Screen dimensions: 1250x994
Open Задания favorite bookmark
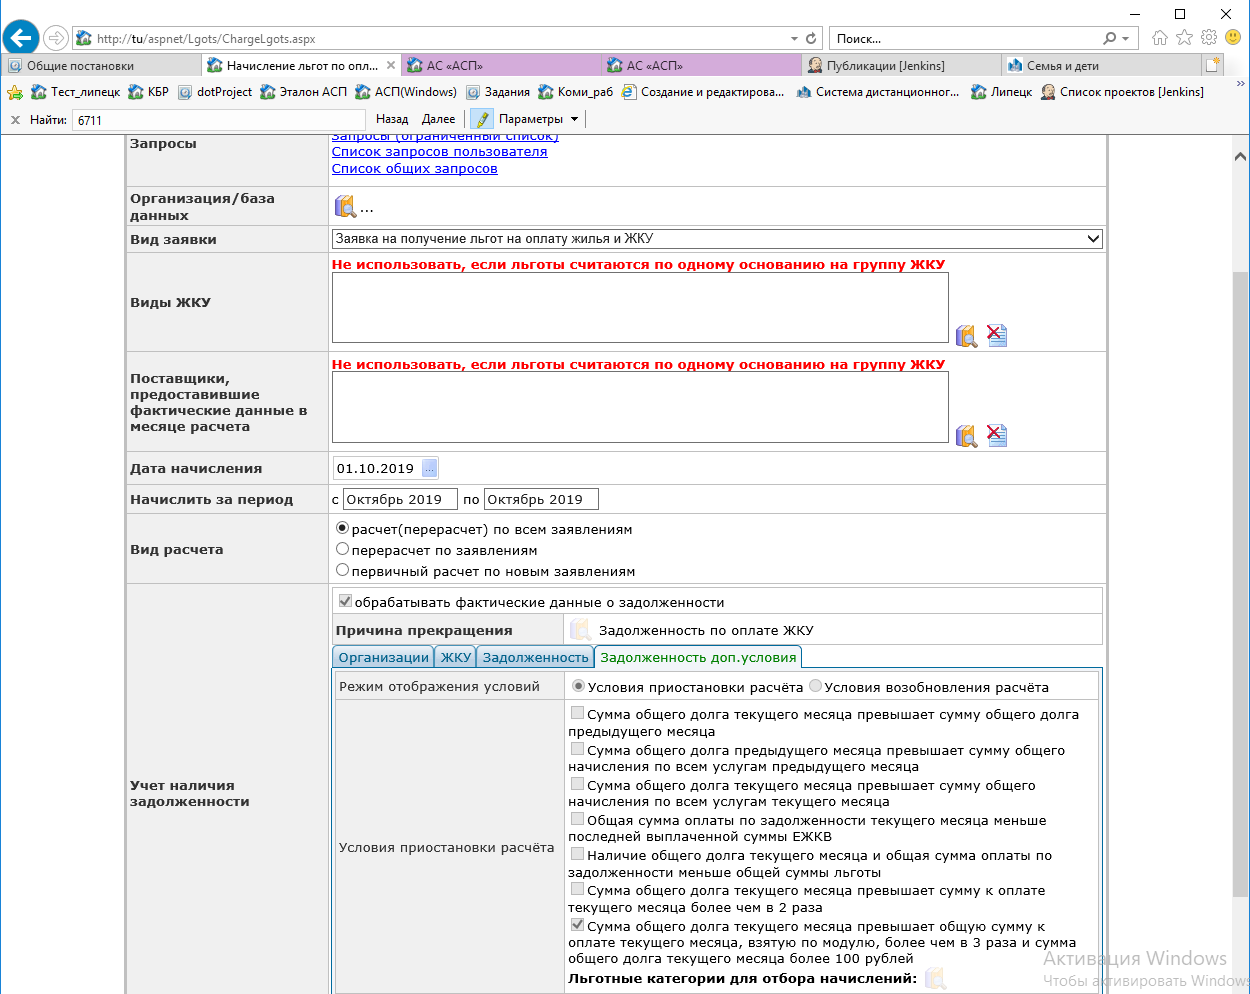coord(498,92)
